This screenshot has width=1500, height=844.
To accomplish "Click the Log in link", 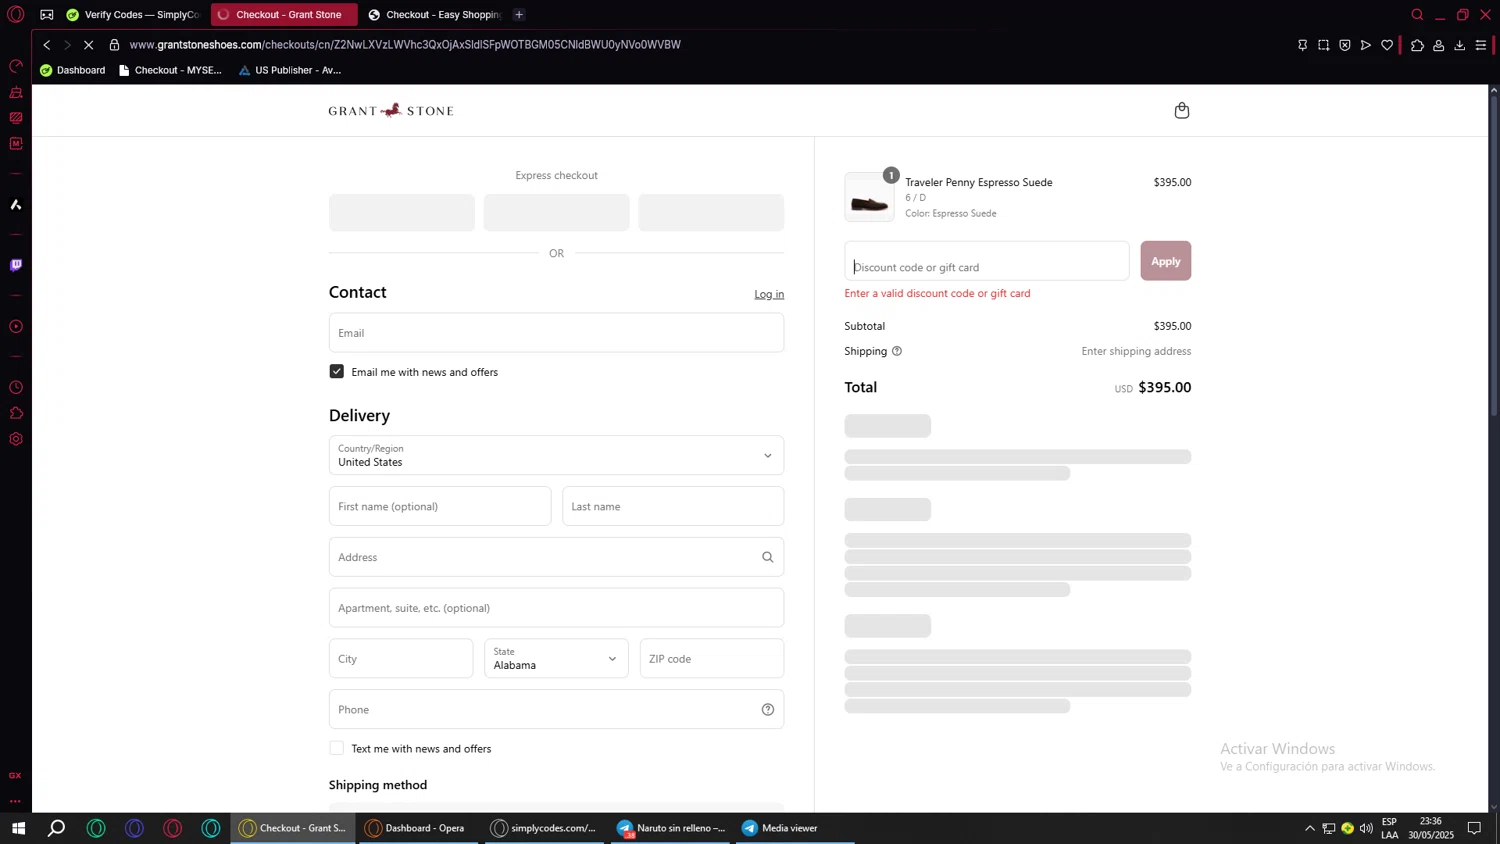I will pyautogui.click(x=769, y=294).
